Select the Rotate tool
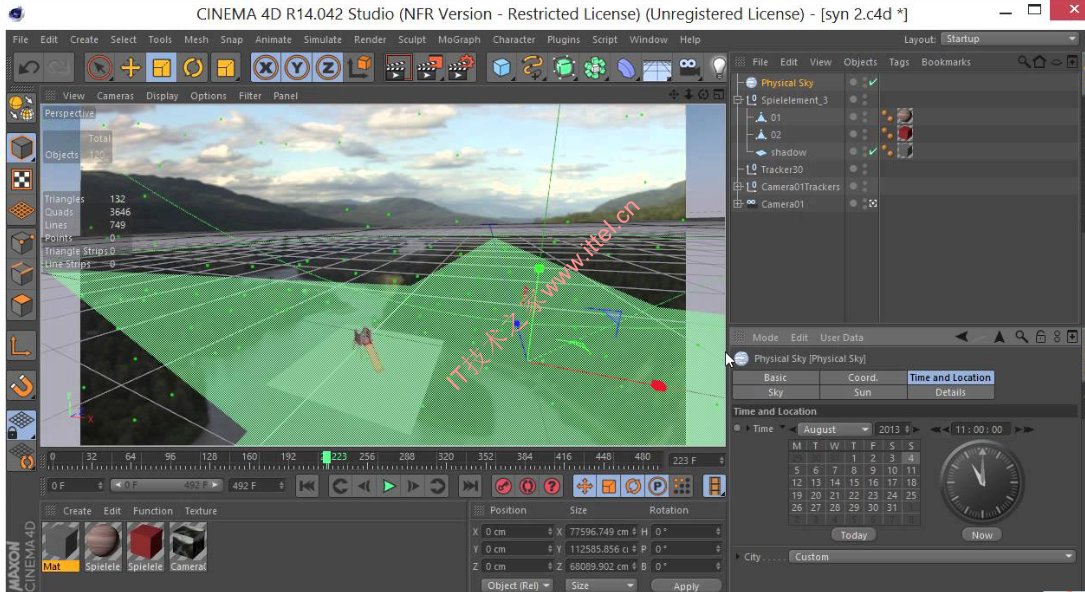Image resolution: width=1085 pixels, height=592 pixels. pos(192,68)
